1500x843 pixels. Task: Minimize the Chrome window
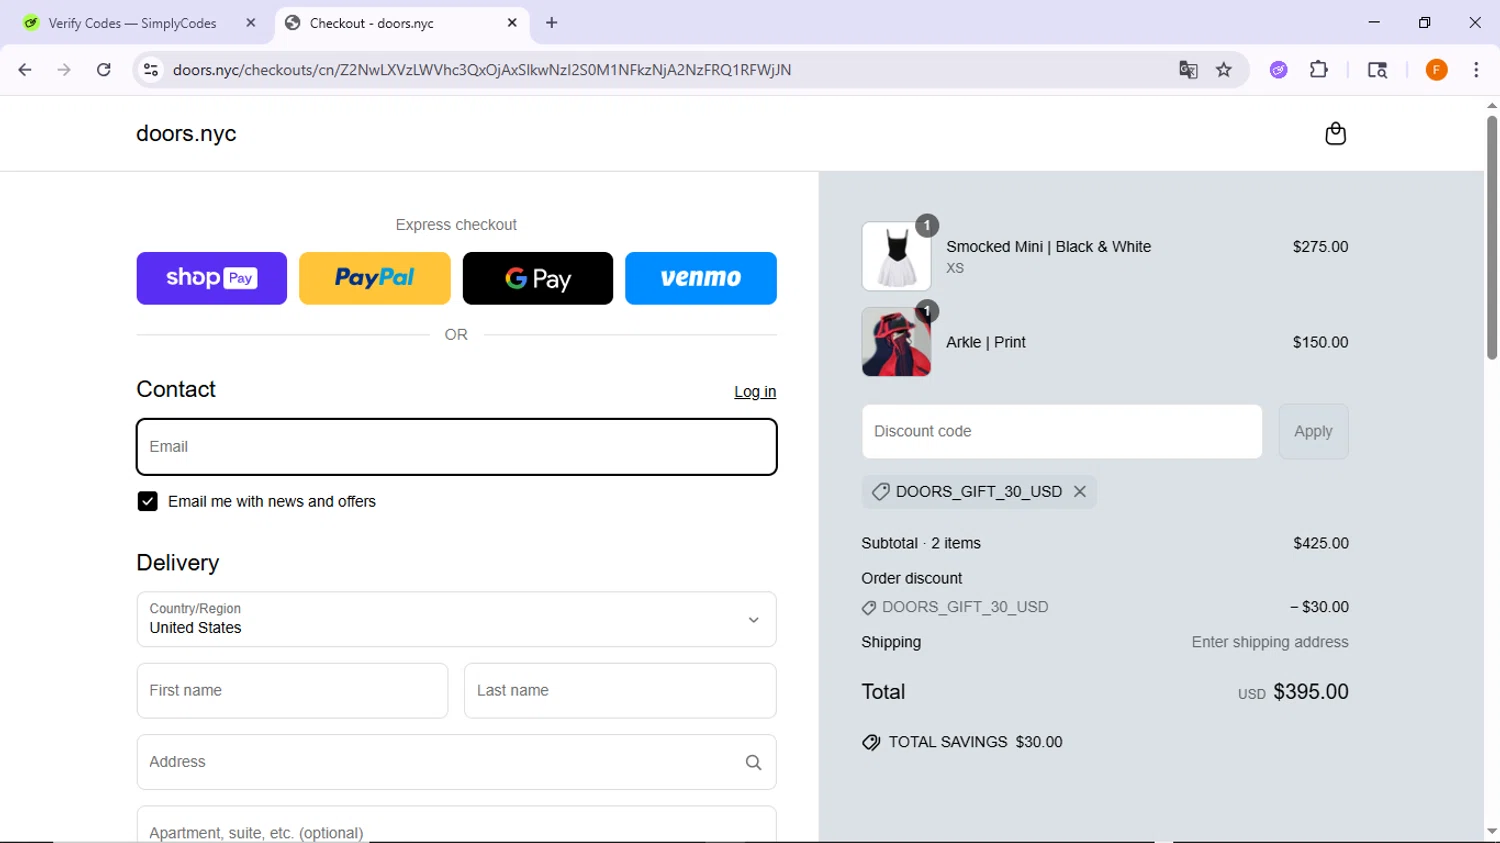pos(1374,22)
